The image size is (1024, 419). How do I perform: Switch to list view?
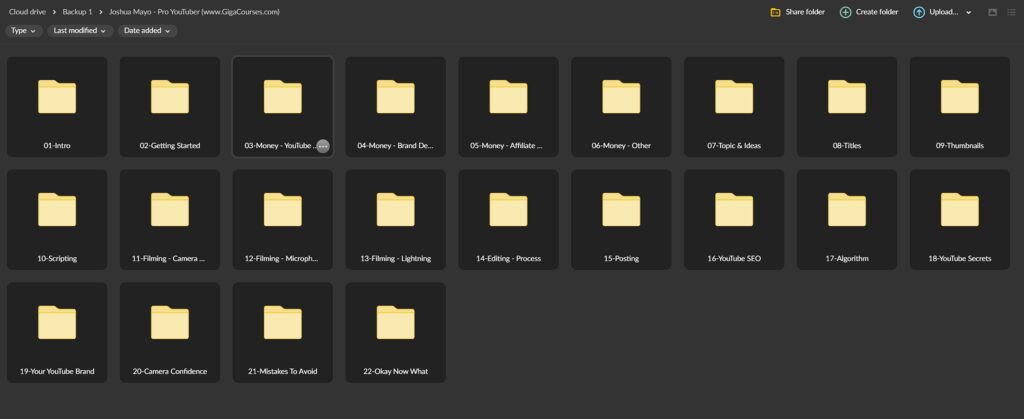point(1010,12)
